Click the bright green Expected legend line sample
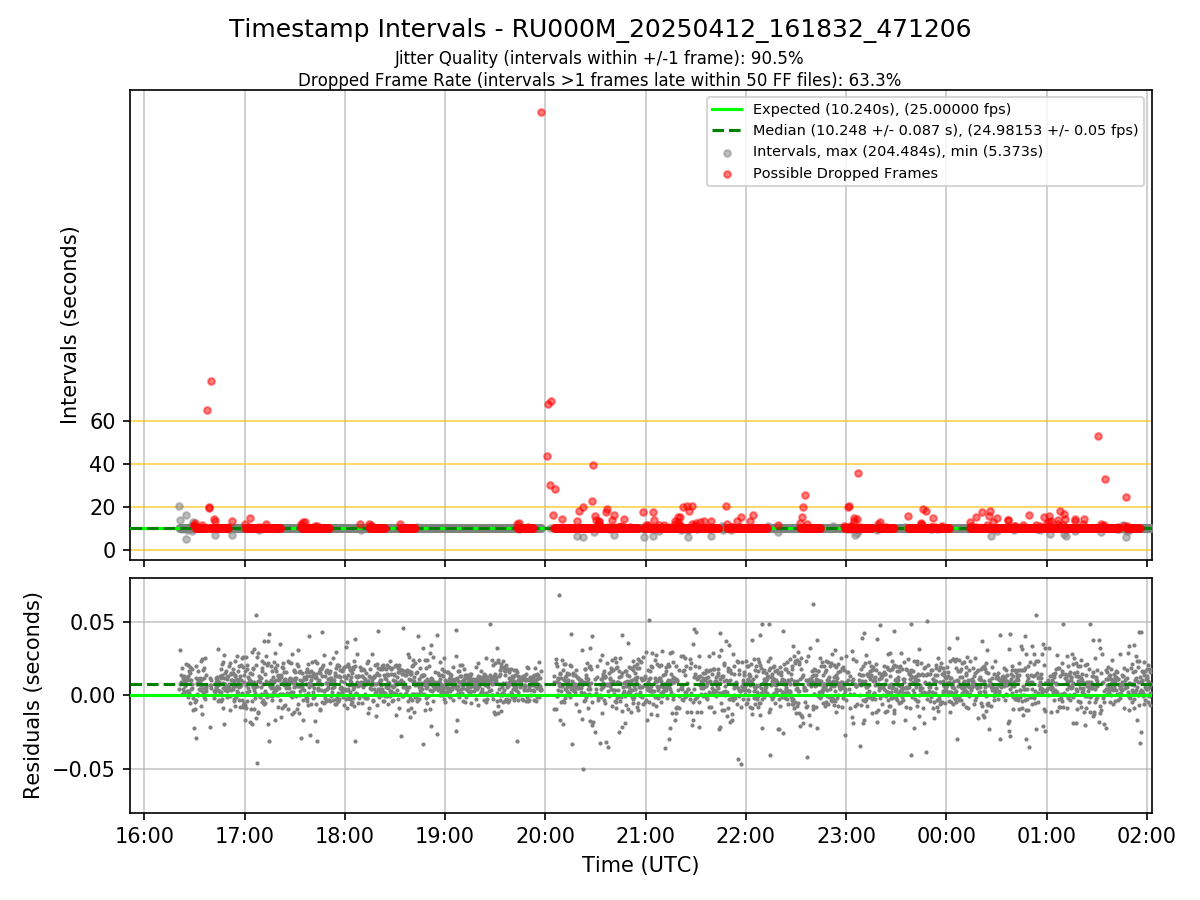1200x900 pixels. [x=727, y=109]
